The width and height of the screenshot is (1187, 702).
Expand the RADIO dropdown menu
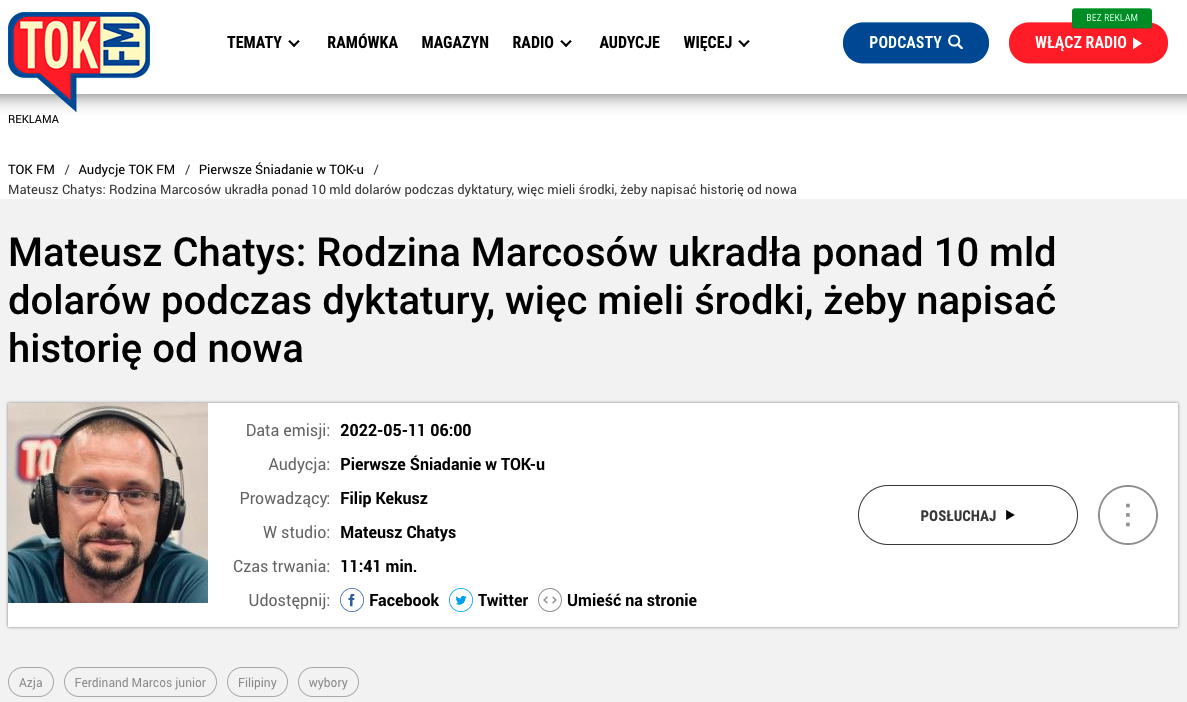[542, 42]
